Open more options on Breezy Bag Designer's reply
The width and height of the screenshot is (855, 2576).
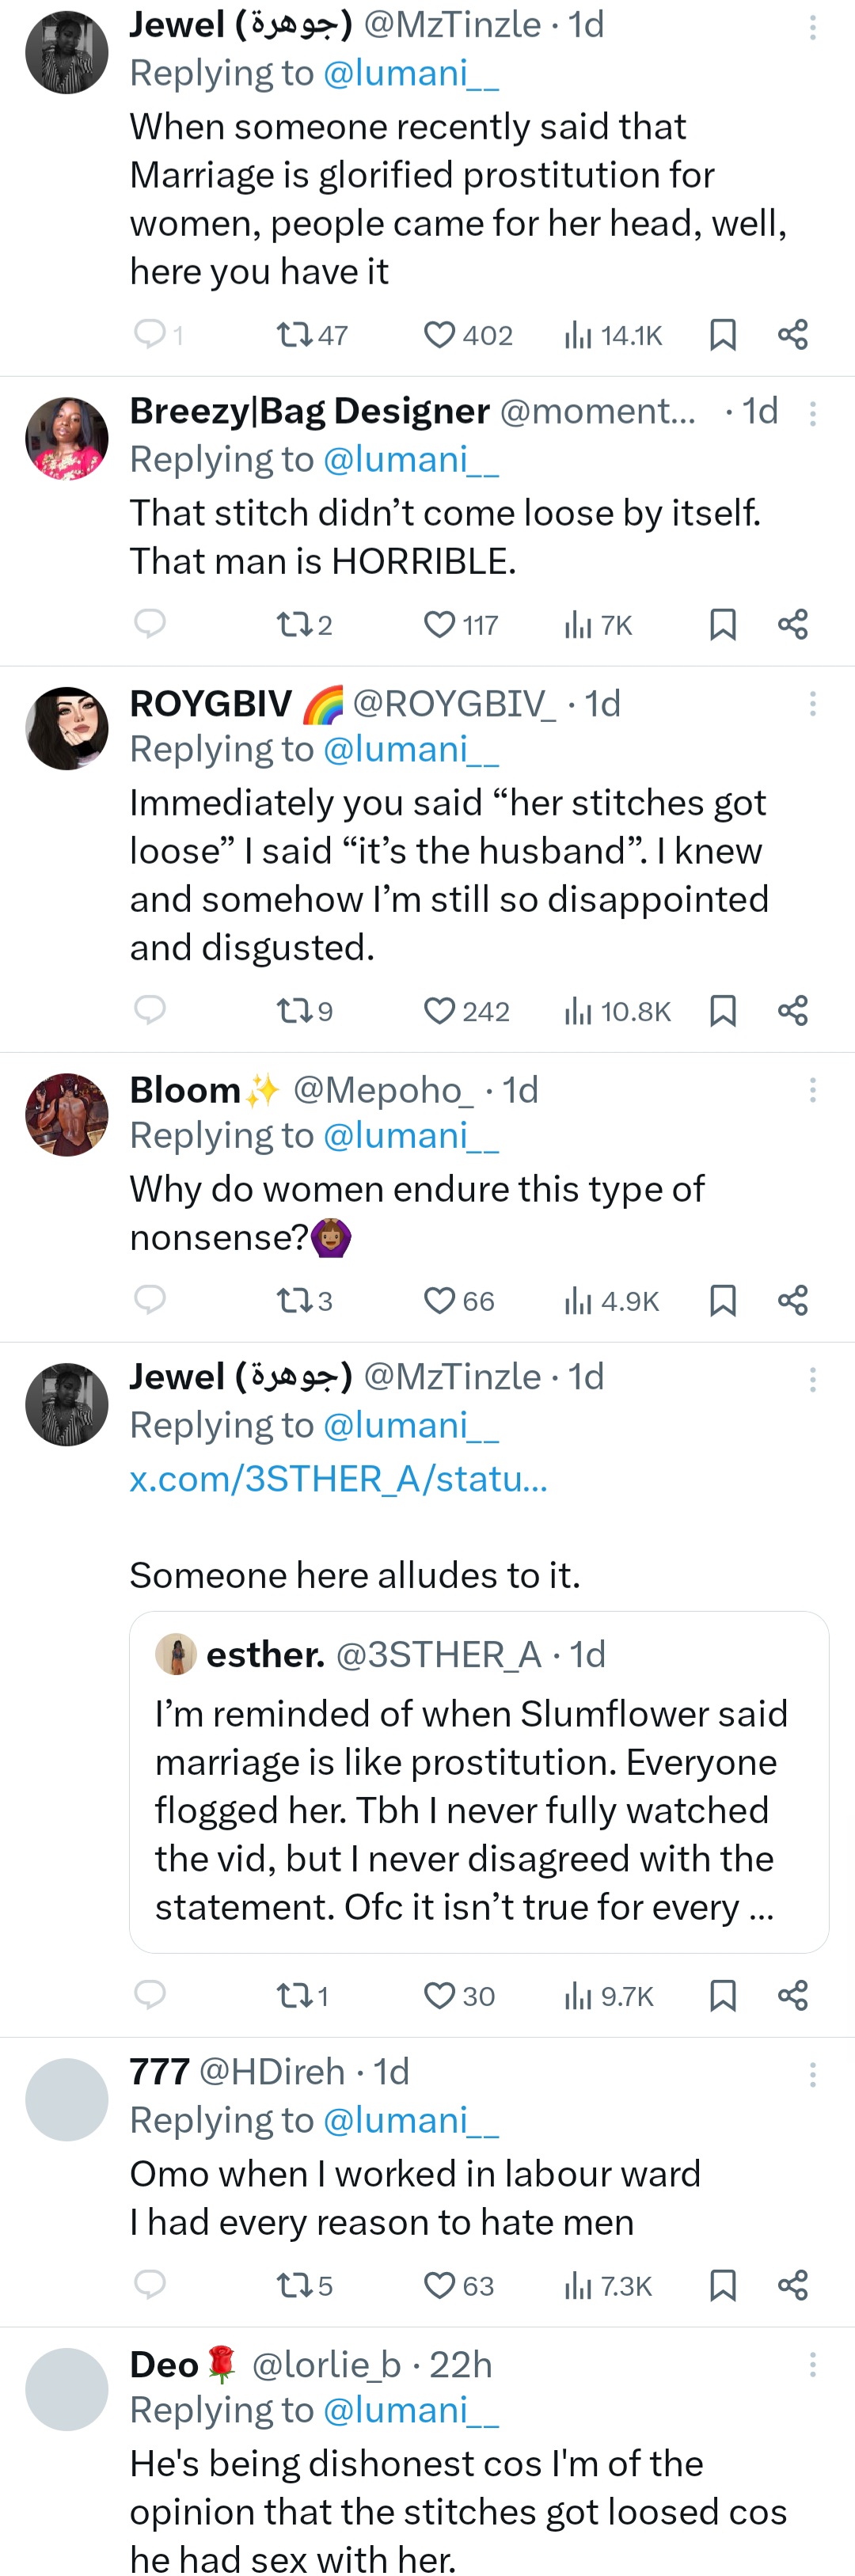pos(813,413)
